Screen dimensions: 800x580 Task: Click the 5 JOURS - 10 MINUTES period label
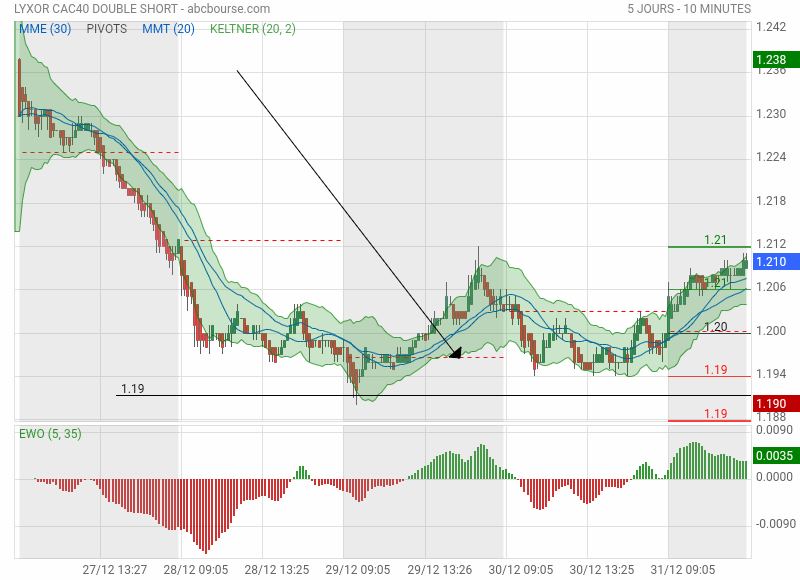689,9
